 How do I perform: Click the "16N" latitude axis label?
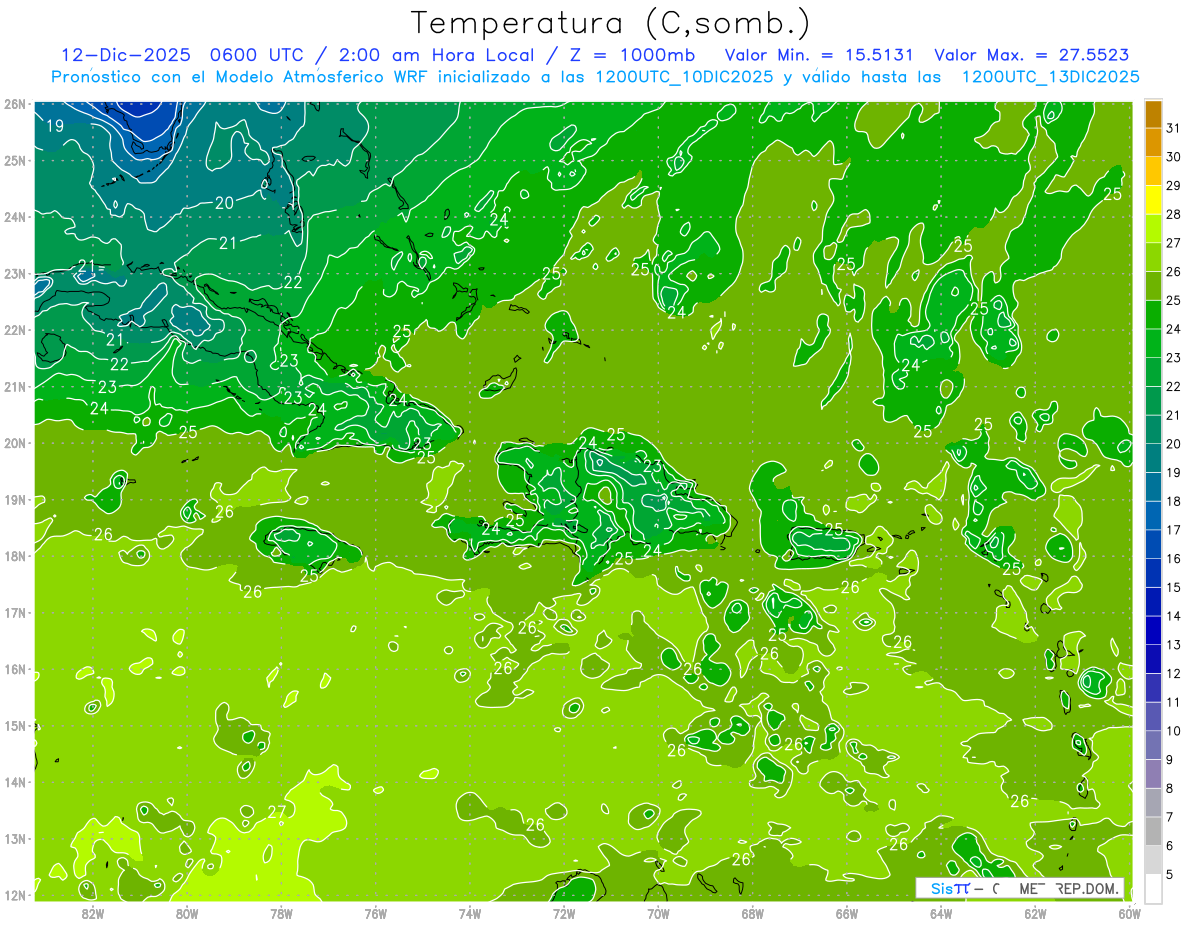[14, 669]
